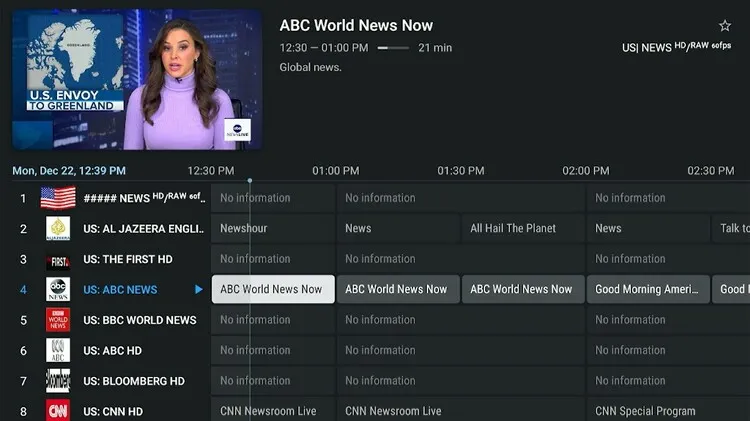Click No information at 02:00 on The First HD
This screenshot has width=750, height=421.
click(x=669, y=259)
